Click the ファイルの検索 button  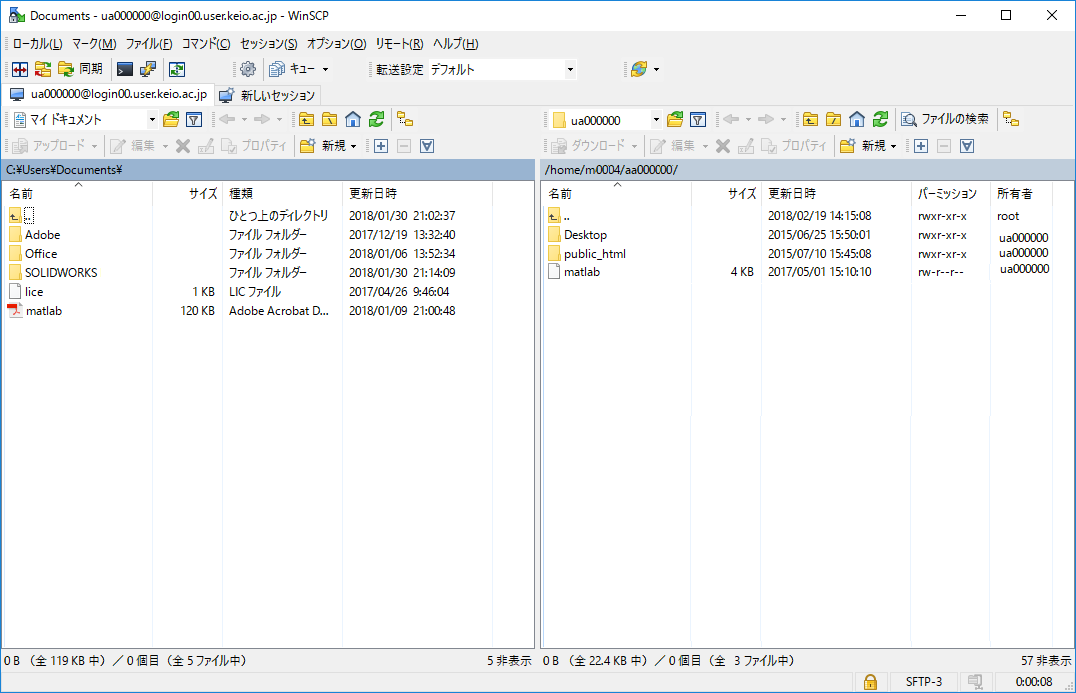(945, 119)
